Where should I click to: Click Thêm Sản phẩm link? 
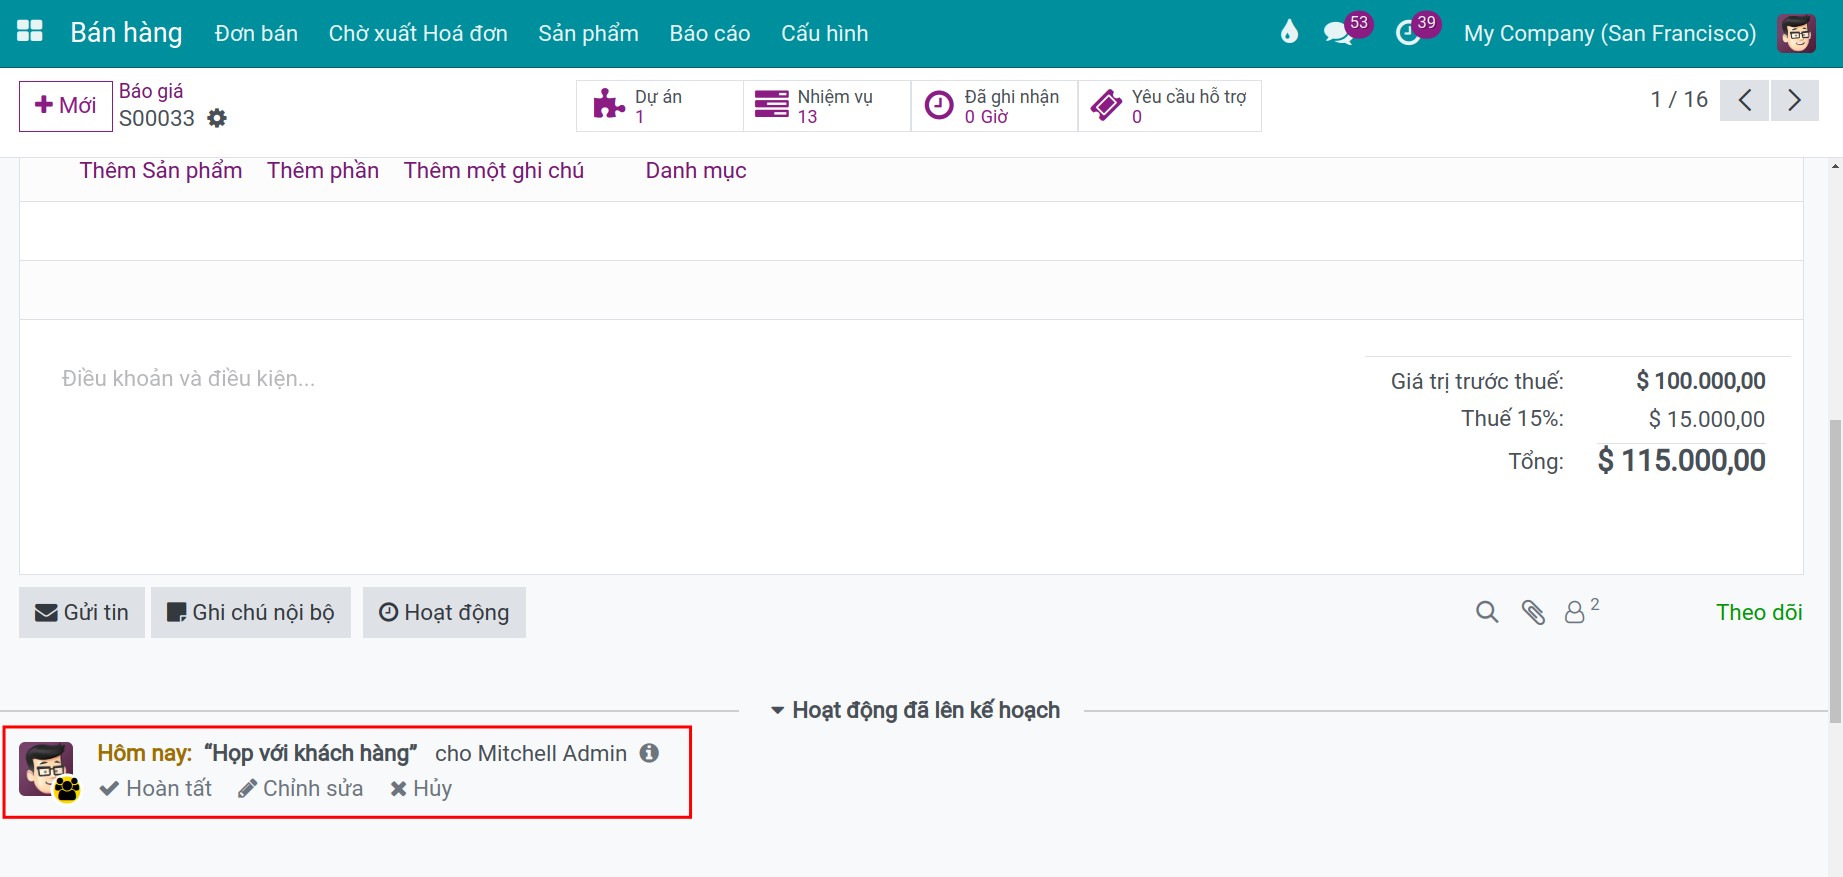(x=161, y=171)
